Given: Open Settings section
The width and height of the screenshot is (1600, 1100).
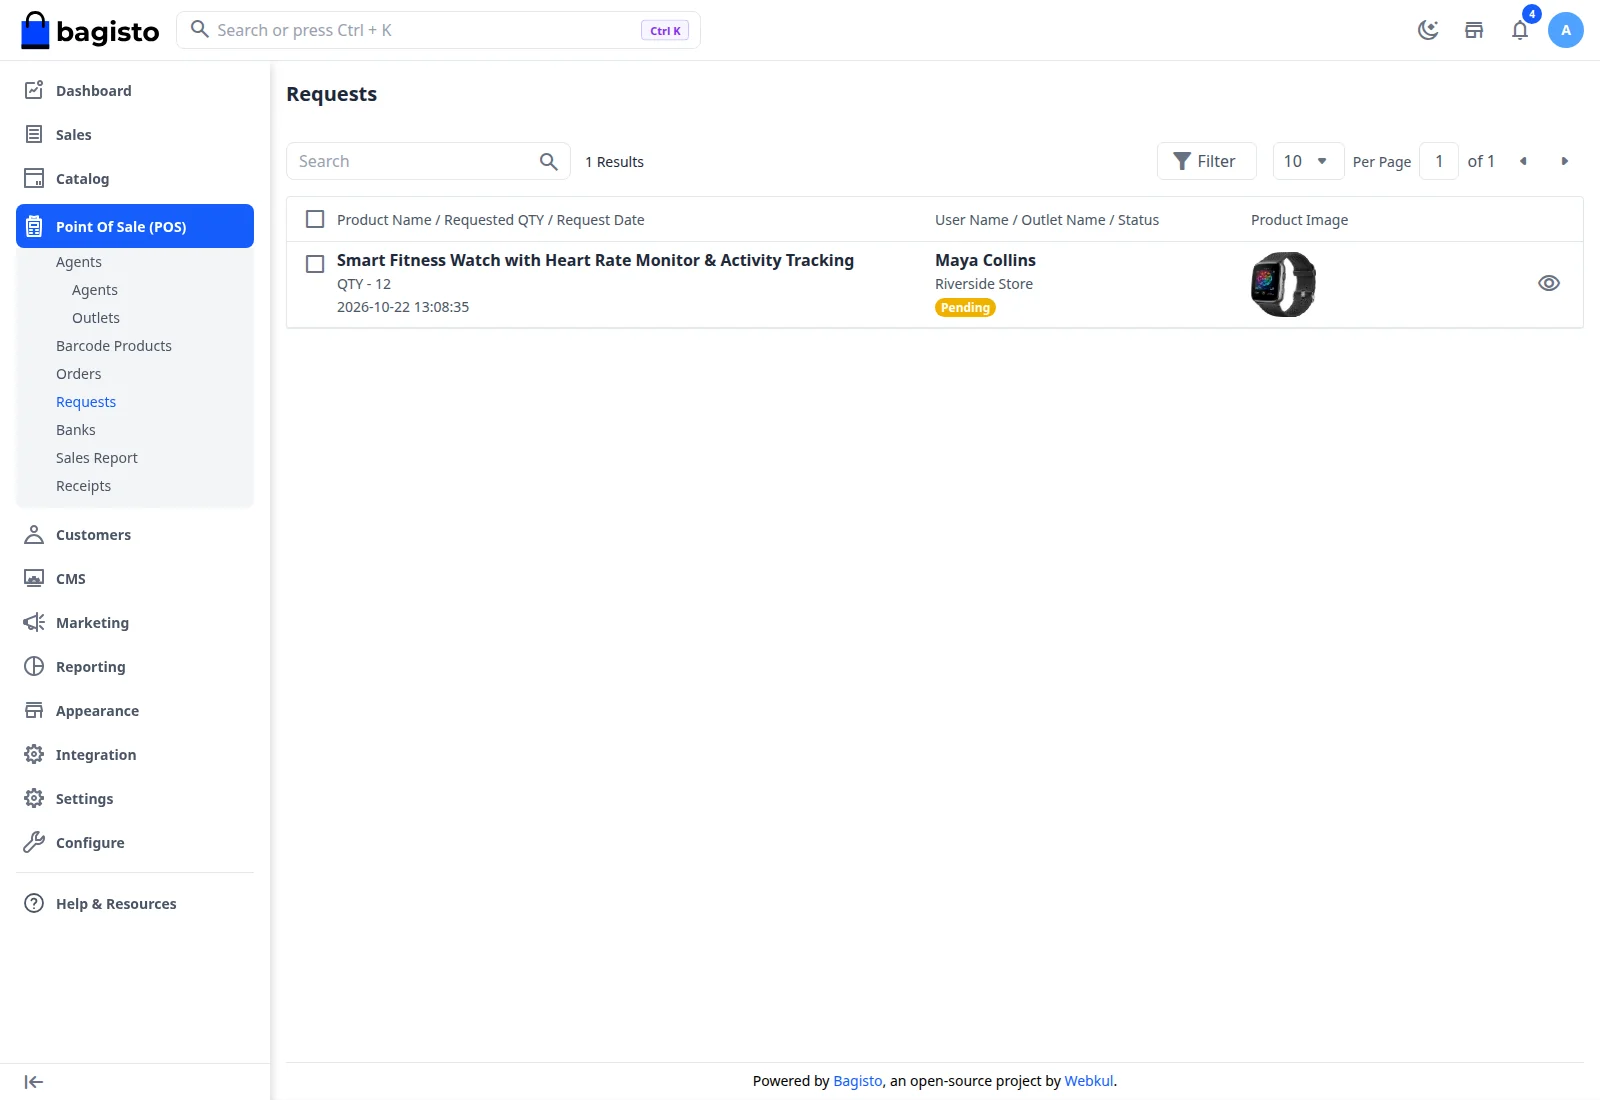Looking at the screenshot, I should pos(135,799).
